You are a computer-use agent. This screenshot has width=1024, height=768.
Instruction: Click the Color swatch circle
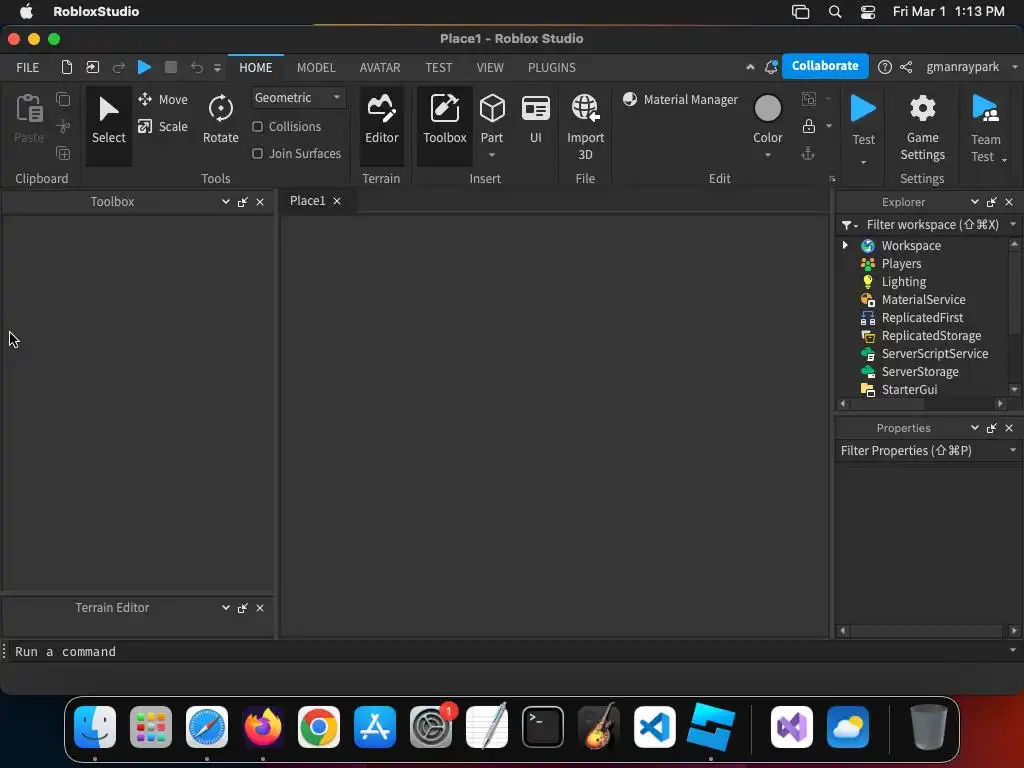[767, 108]
